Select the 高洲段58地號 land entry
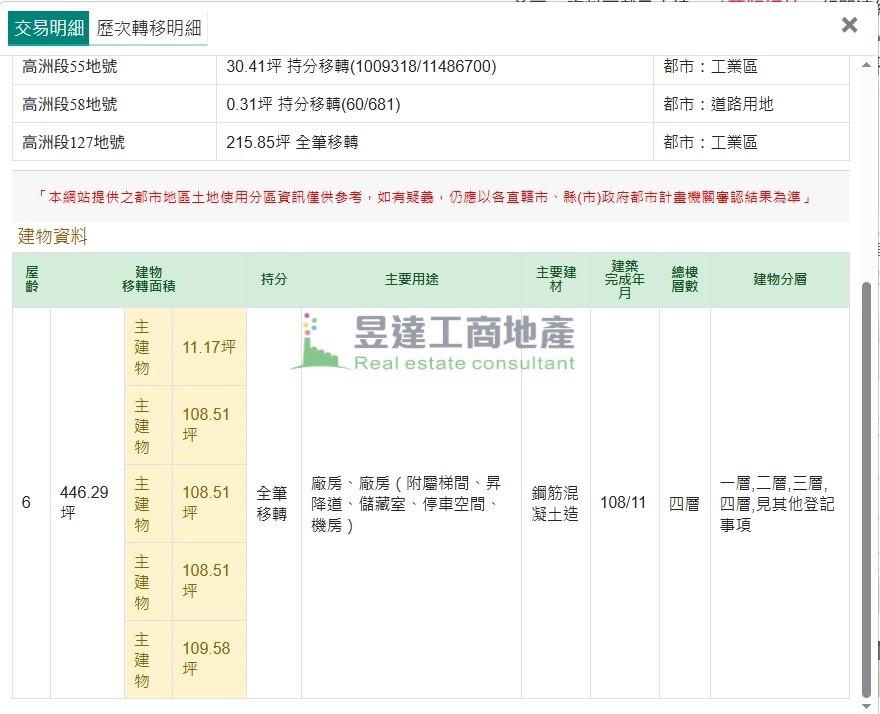The width and height of the screenshot is (880, 714). click(69, 104)
